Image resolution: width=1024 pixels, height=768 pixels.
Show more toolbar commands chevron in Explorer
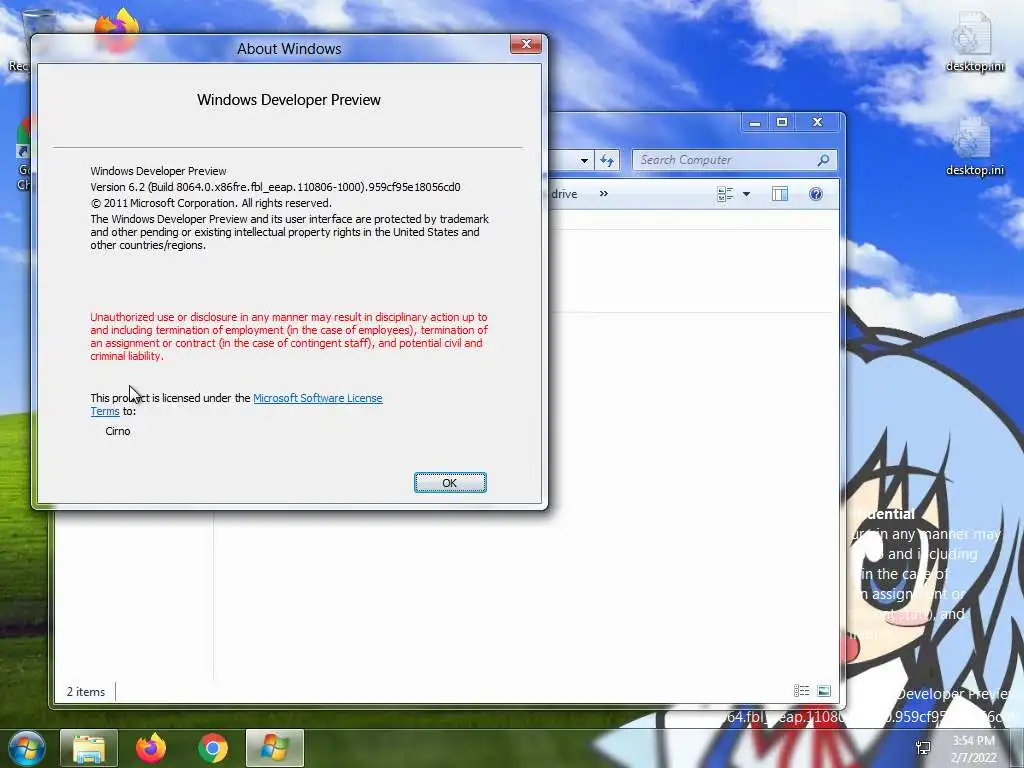(x=603, y=194)
